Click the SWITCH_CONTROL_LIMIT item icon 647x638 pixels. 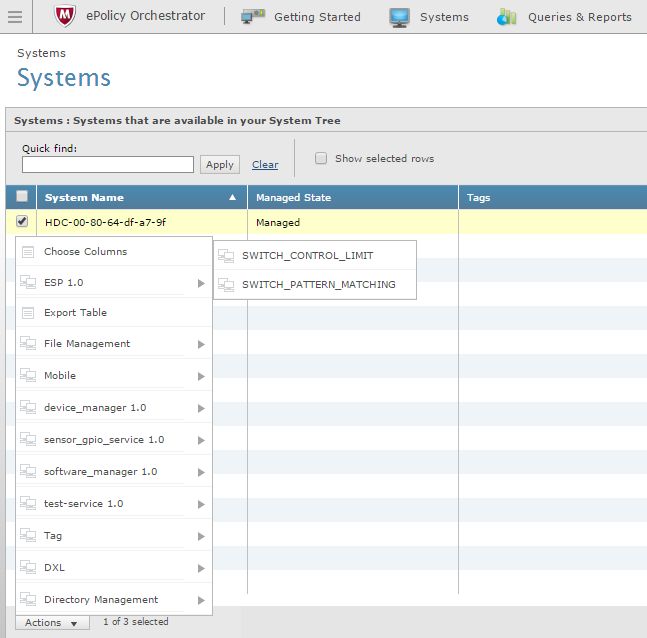[x=226, y=256]
